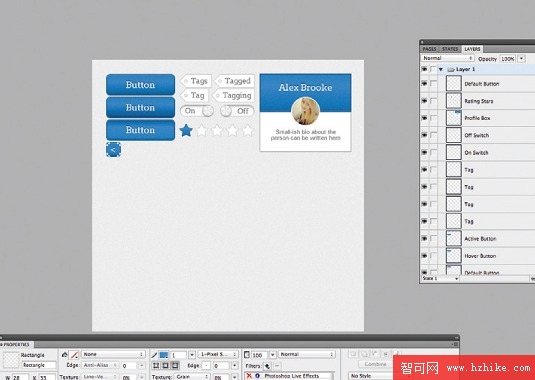This screenshot has width=535, height=380.
Task: Open the Opacity slider arrow in Layers
Action: pos(521,59)
